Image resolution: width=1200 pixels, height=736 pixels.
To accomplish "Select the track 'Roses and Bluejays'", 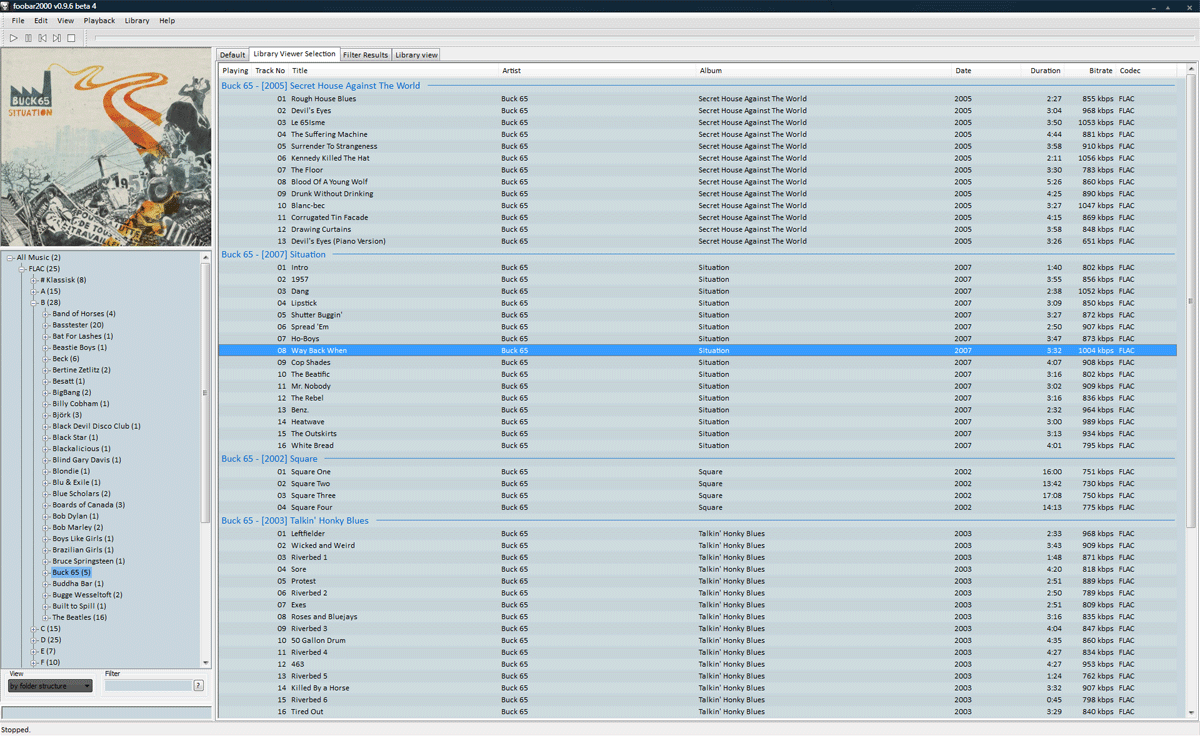I will click(698, 617).
